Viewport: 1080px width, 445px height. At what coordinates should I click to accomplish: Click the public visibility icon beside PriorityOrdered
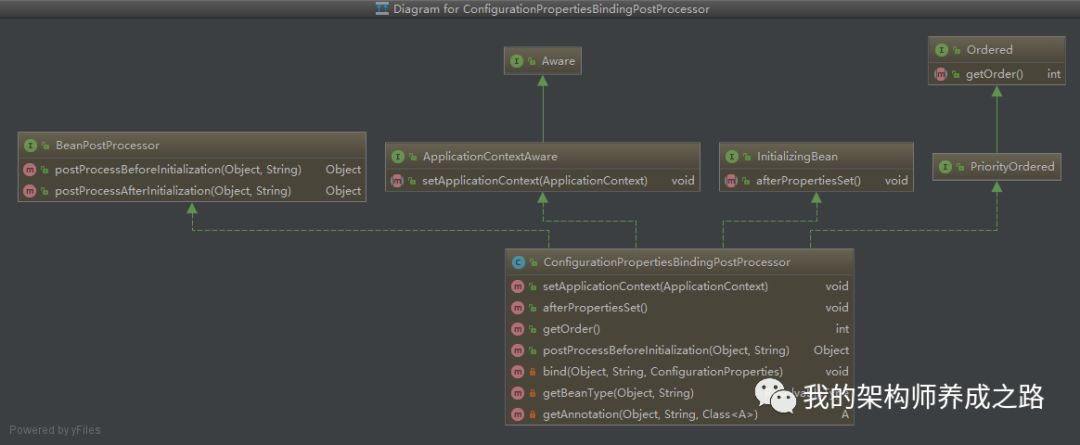[960, 167]
